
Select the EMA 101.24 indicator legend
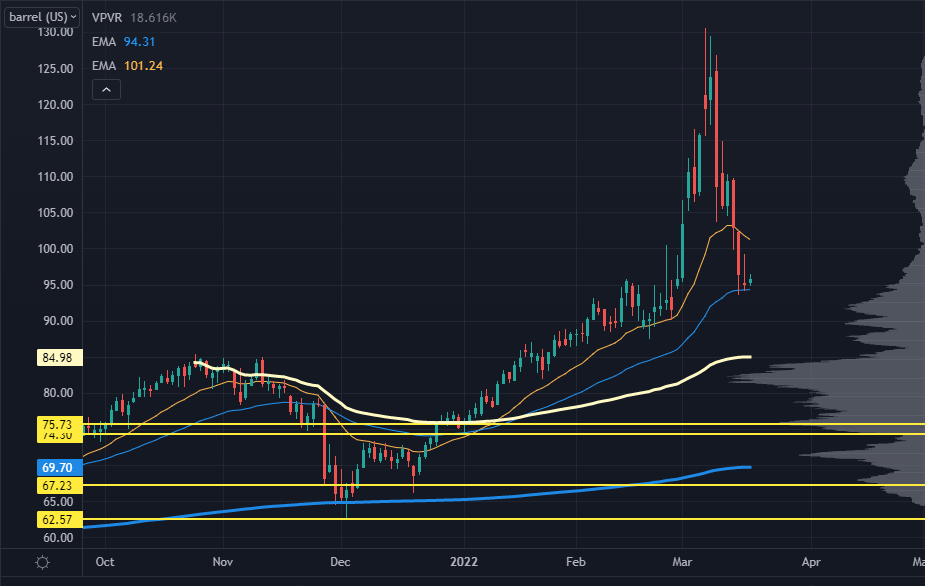127,66
